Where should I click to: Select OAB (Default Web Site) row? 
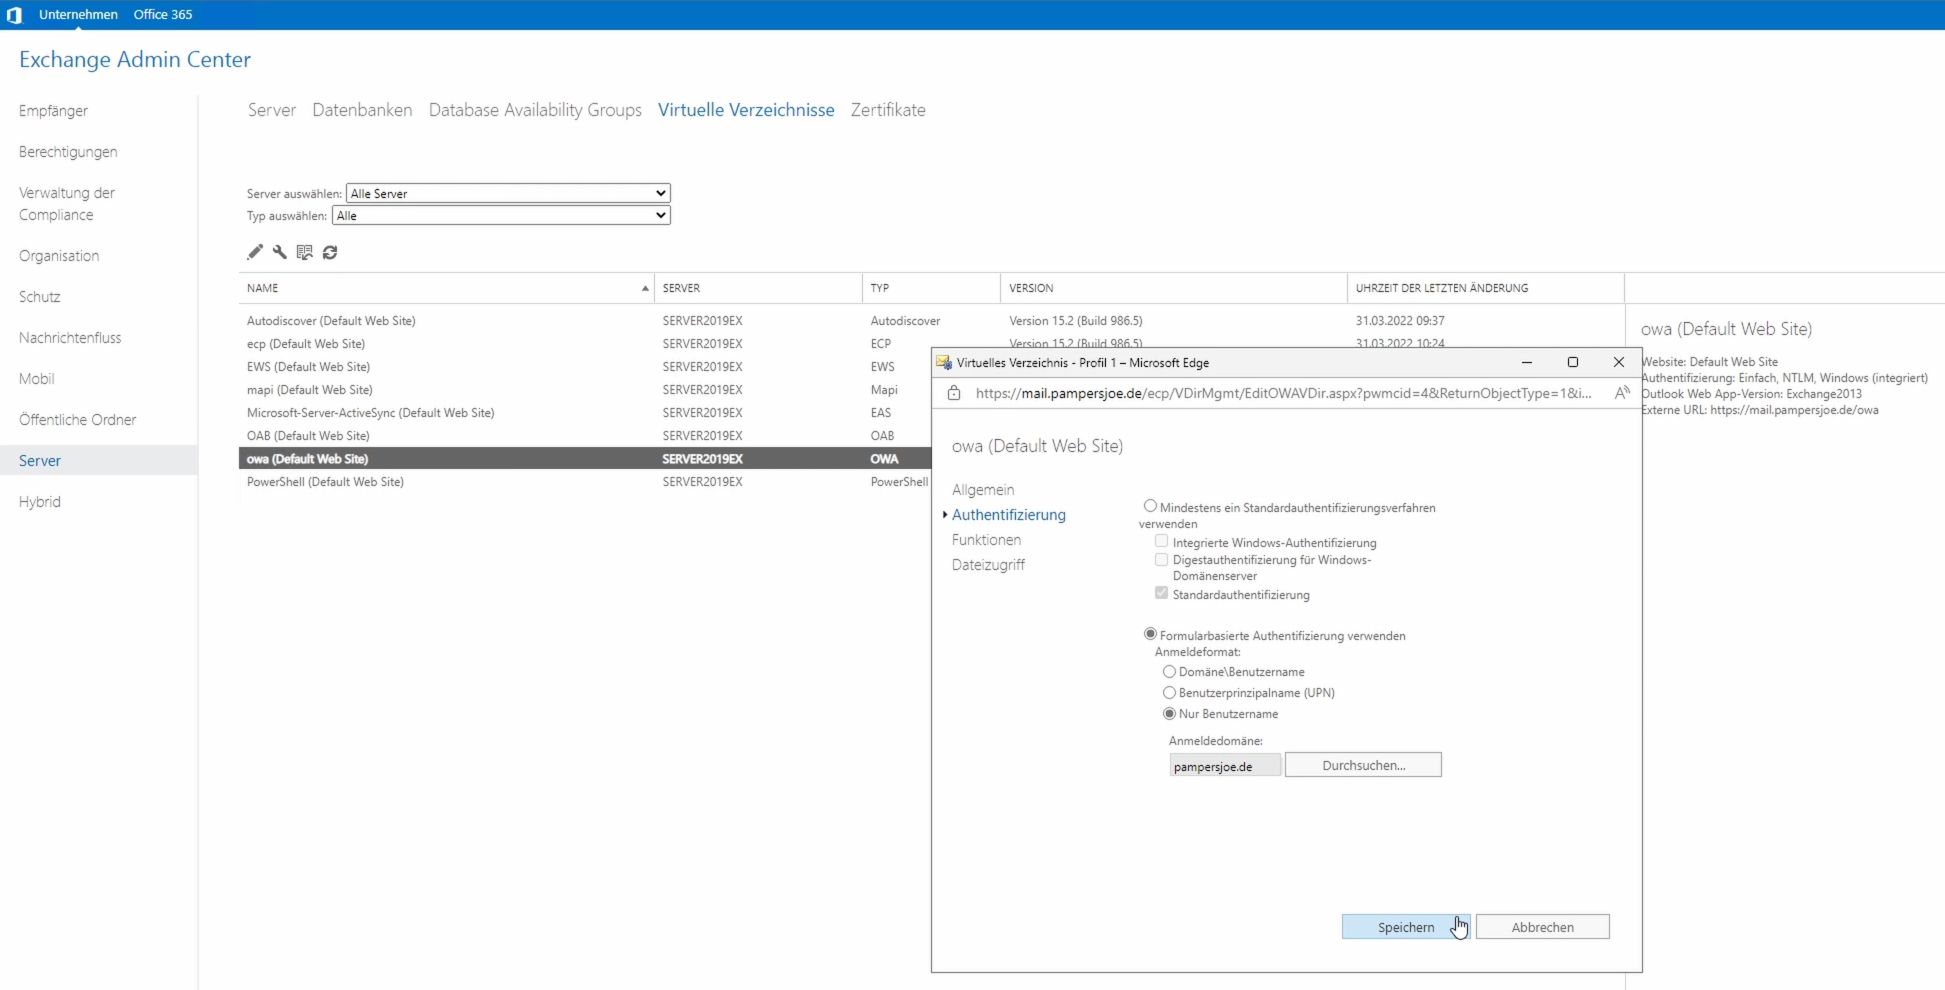point(585,436)
